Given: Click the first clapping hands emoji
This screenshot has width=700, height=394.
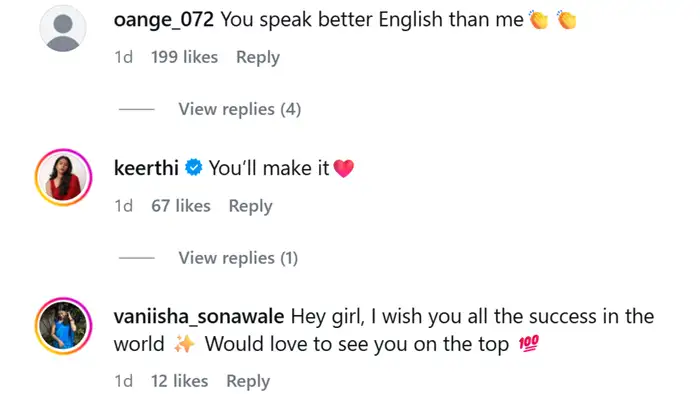Looking at the screenshot, I should pos(538,20).
